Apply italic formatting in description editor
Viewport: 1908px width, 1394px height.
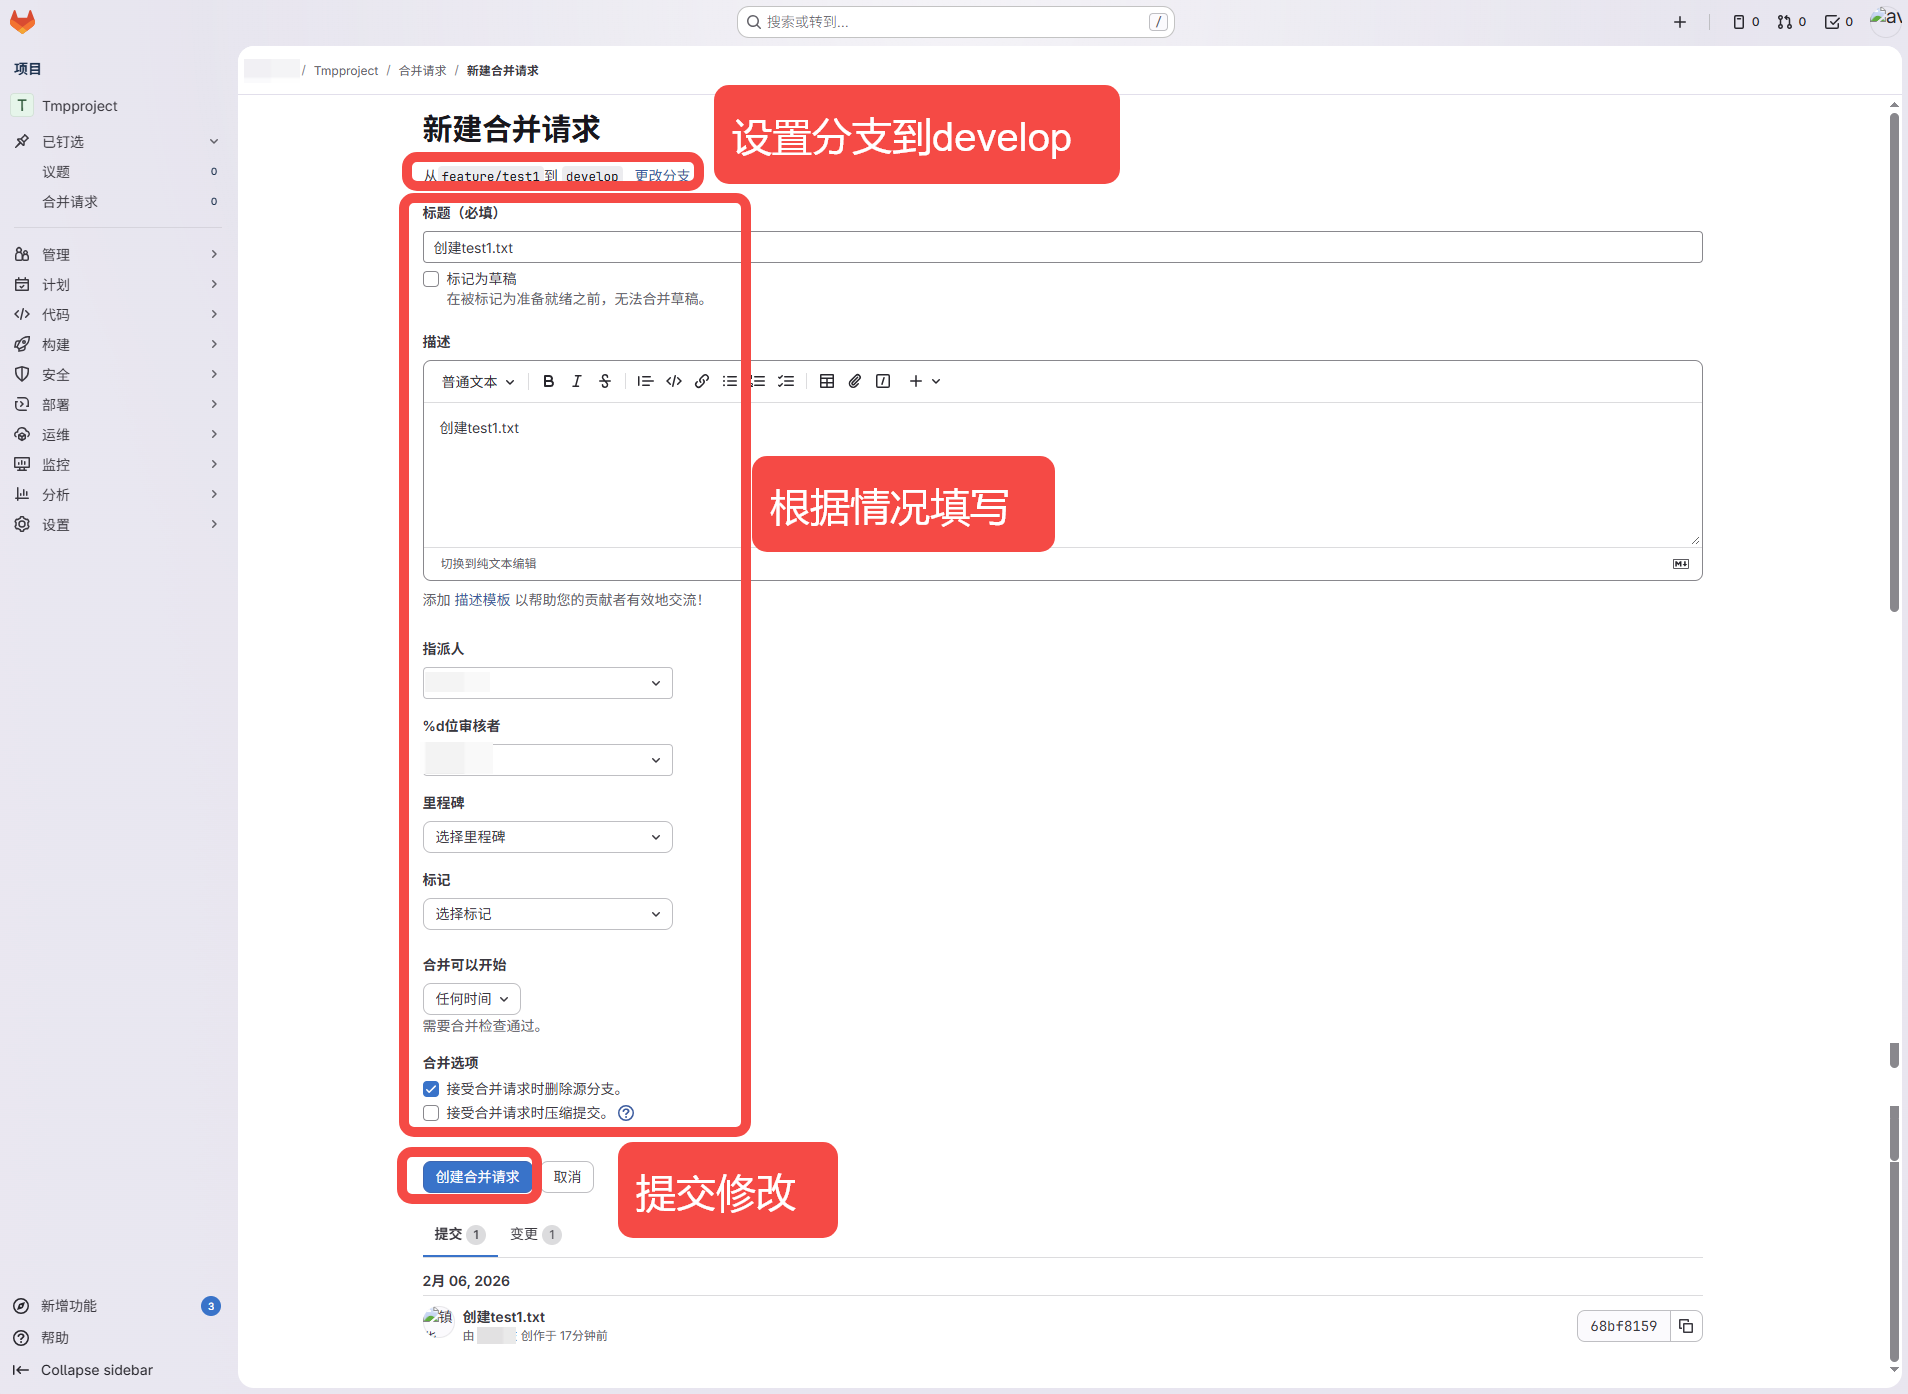coord(577,381)
